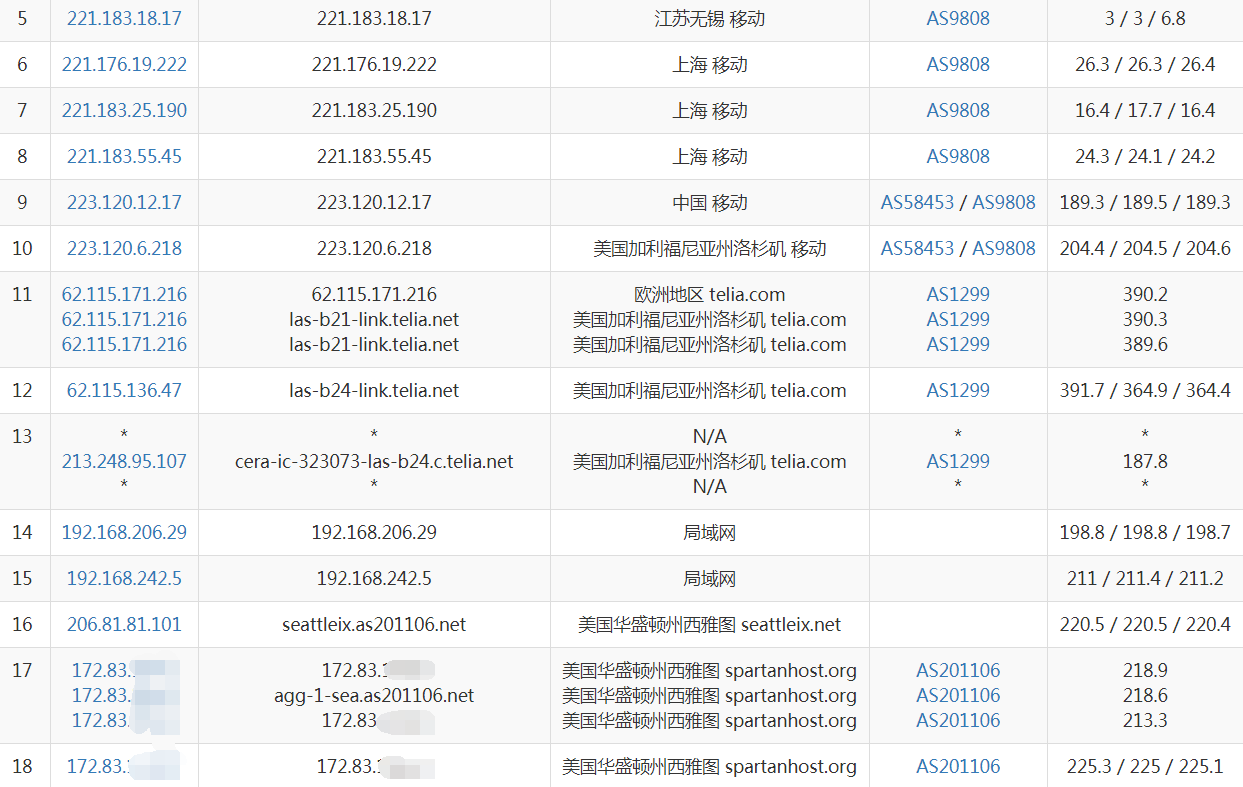The width and height of the screenshot is (1243, 787).
Task: Open the AS58453 link in hop 10 row
Action: click(x=917, y=249)
